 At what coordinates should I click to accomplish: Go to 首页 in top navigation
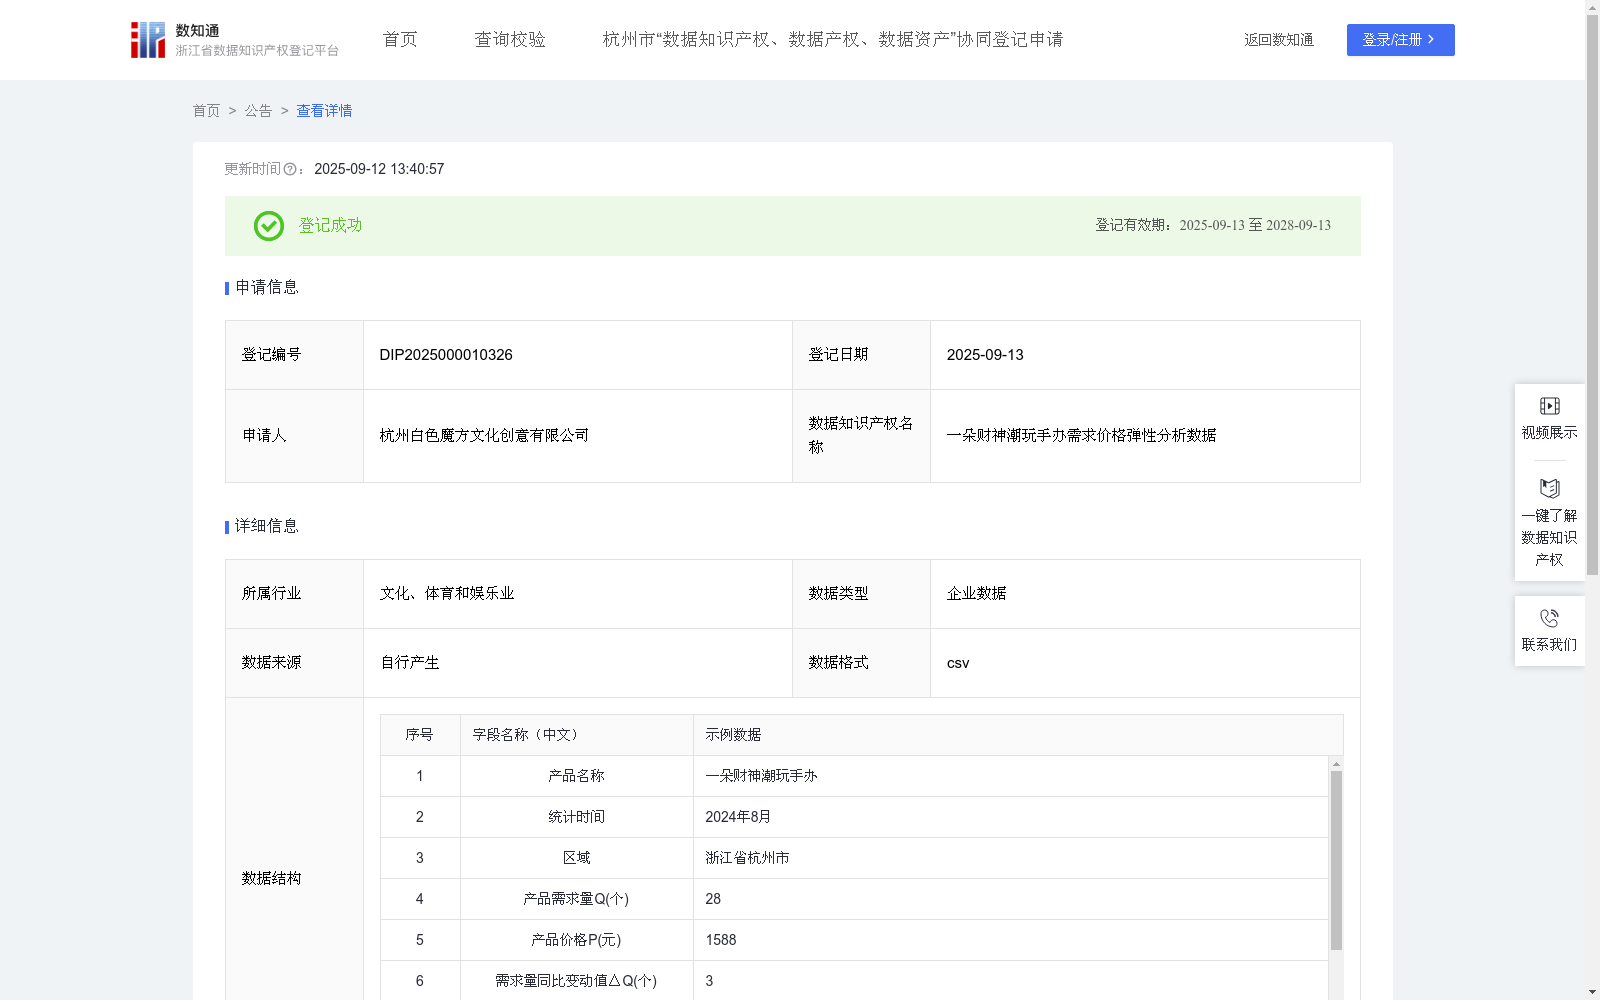point(400,40)
